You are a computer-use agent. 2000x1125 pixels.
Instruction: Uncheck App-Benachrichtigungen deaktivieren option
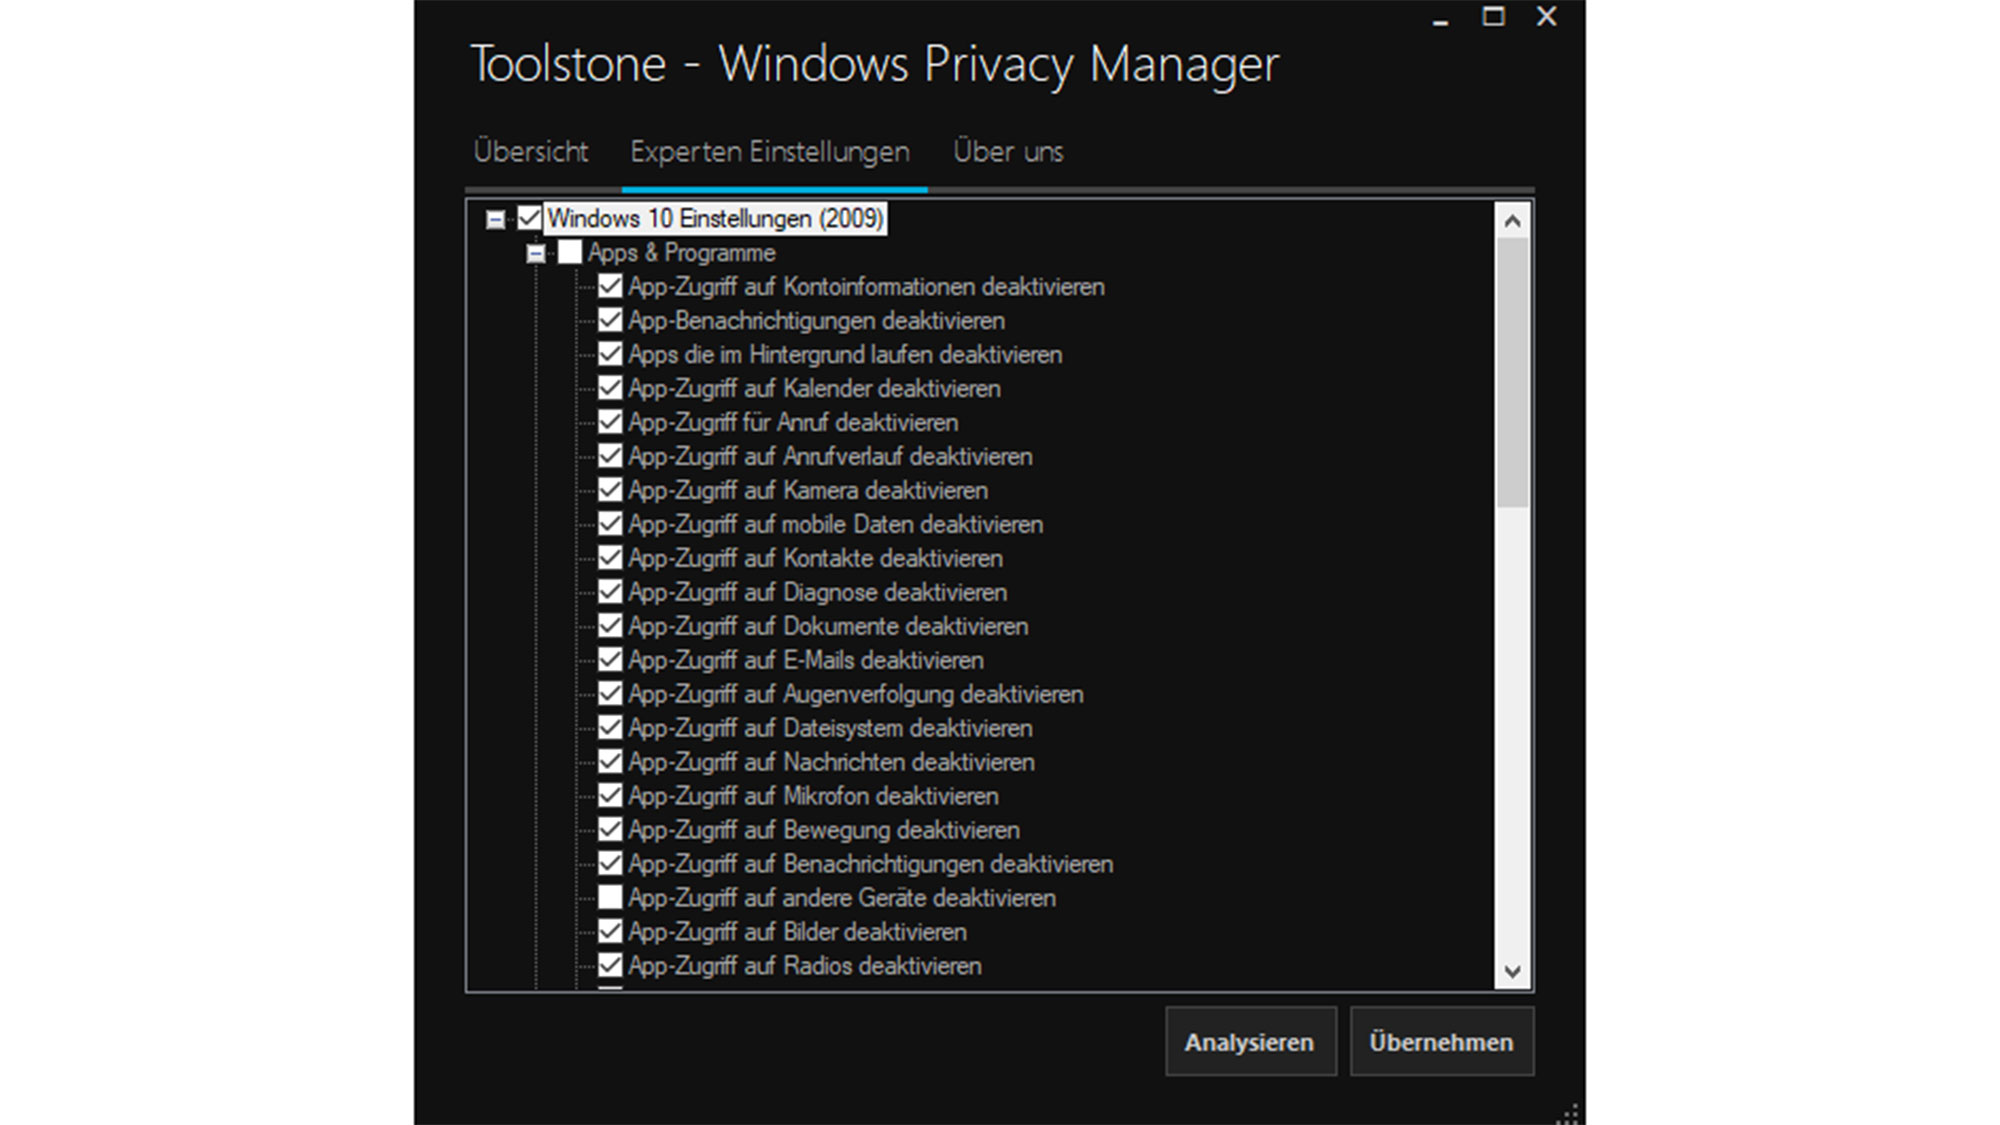pyautogui.click(x=610, y=321)
